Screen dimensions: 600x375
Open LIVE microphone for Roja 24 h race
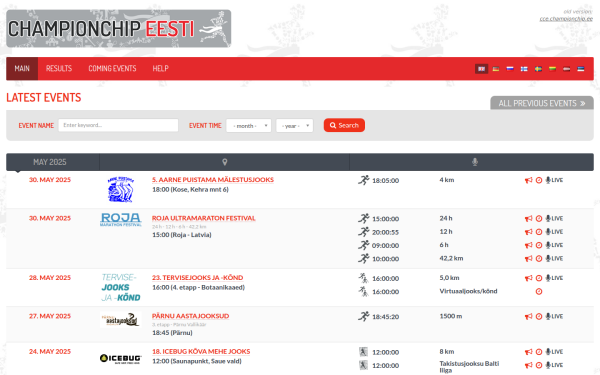click(554, 218)
